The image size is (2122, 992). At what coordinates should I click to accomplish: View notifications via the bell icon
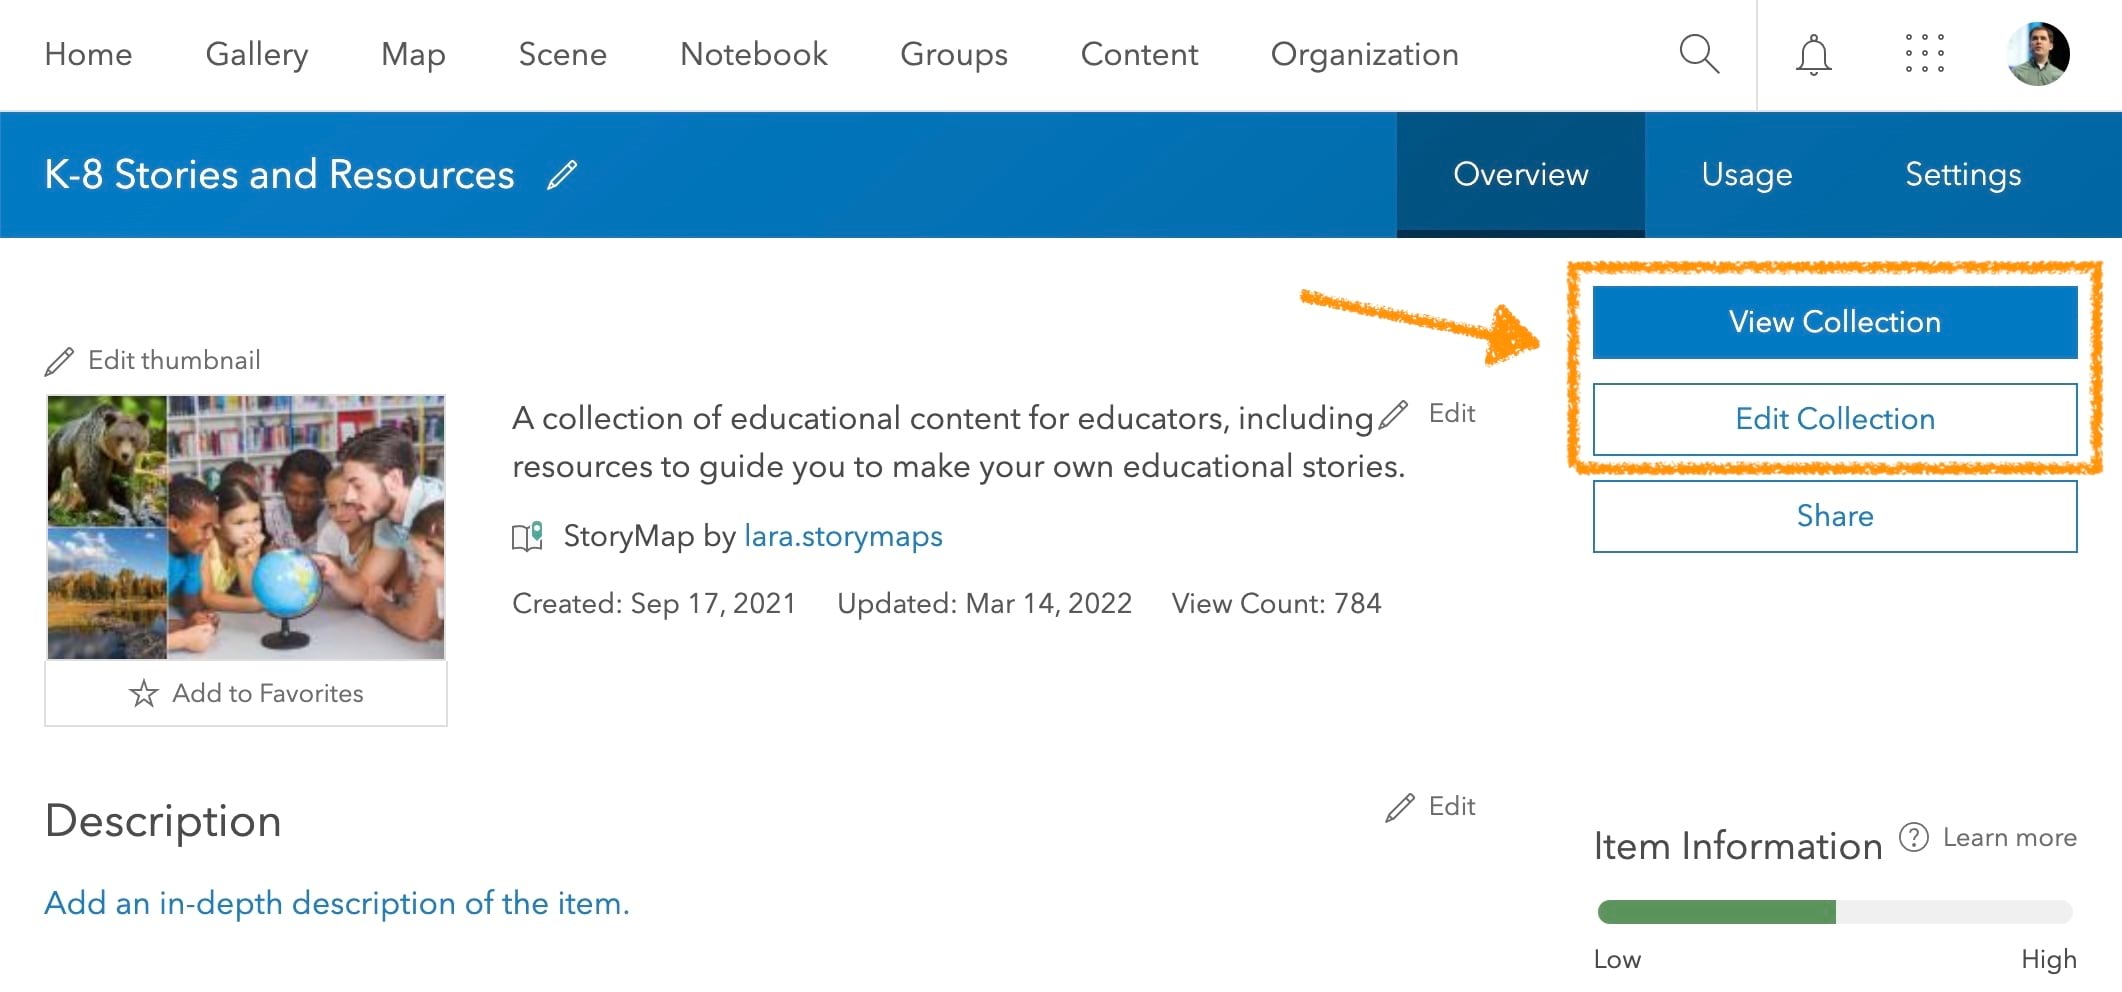point(1812,54)
